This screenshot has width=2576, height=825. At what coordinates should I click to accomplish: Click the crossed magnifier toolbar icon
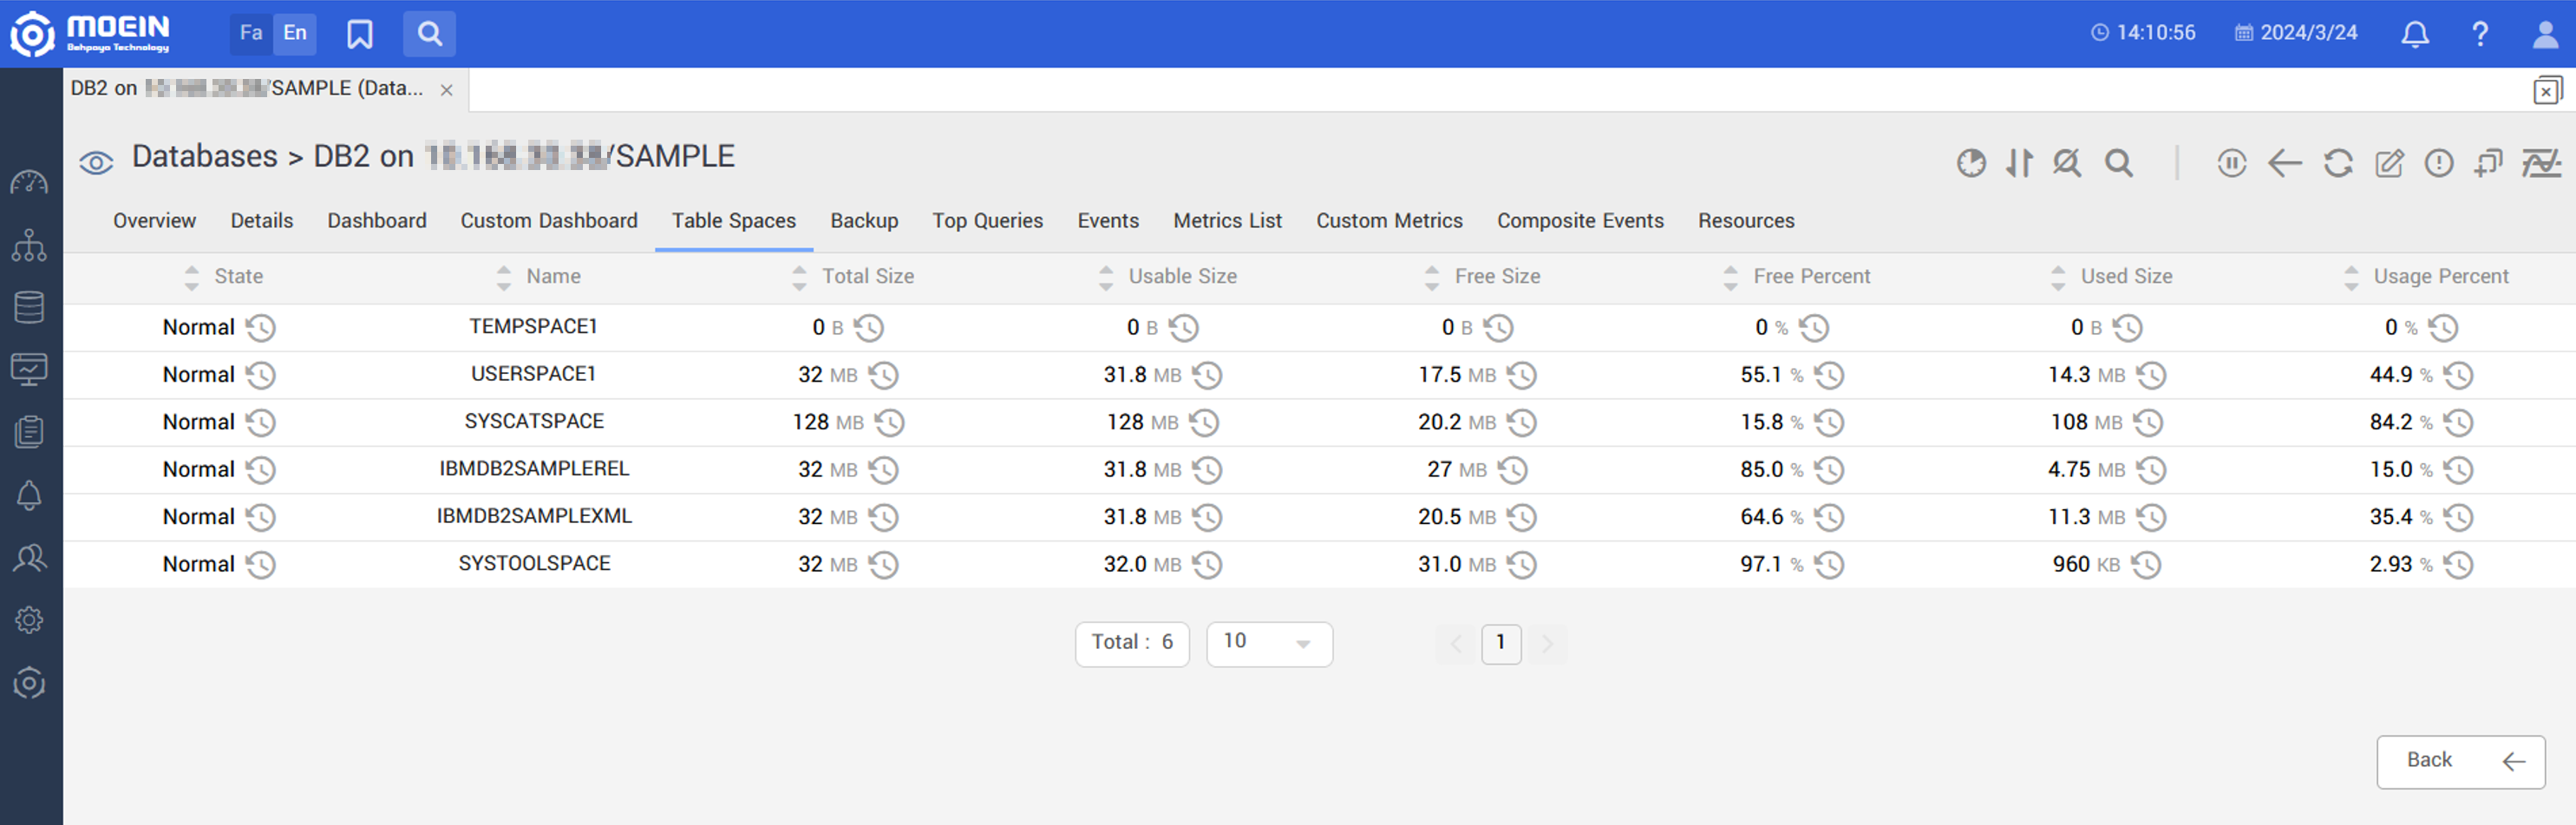click(2066, 163)
